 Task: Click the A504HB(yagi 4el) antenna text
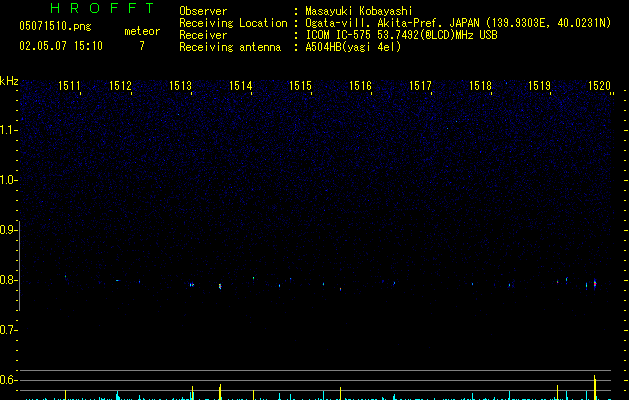pyautogui.click(x=353, y=47)
